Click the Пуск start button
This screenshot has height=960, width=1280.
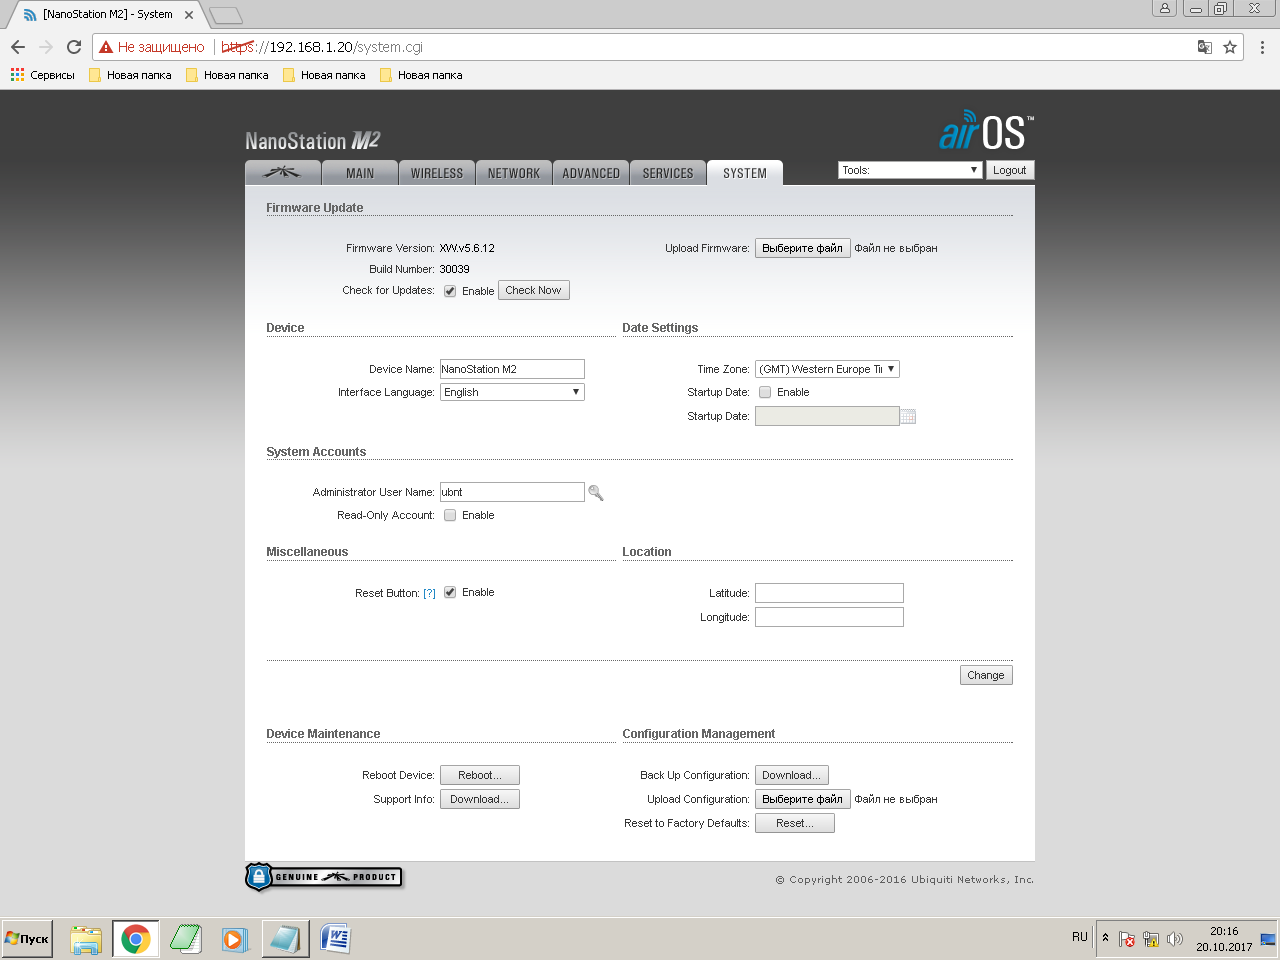coord(27,939)
